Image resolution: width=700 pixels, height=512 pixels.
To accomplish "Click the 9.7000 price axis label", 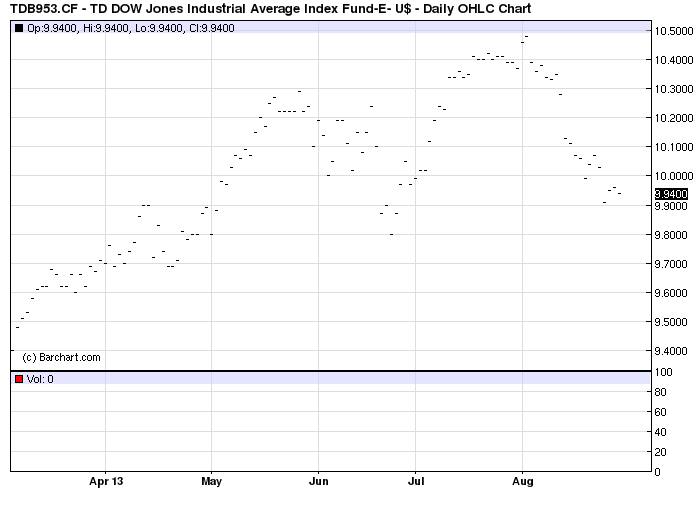I will 671,264.
